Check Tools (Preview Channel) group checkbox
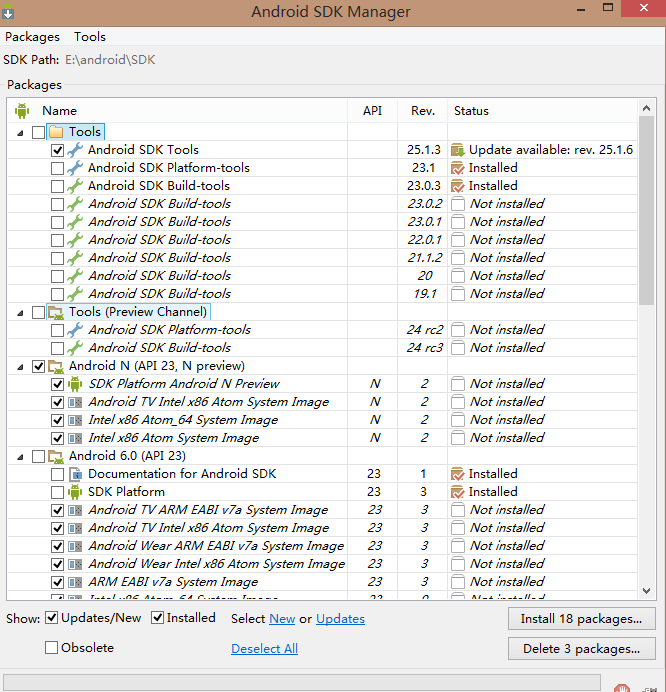 point(38,312)
